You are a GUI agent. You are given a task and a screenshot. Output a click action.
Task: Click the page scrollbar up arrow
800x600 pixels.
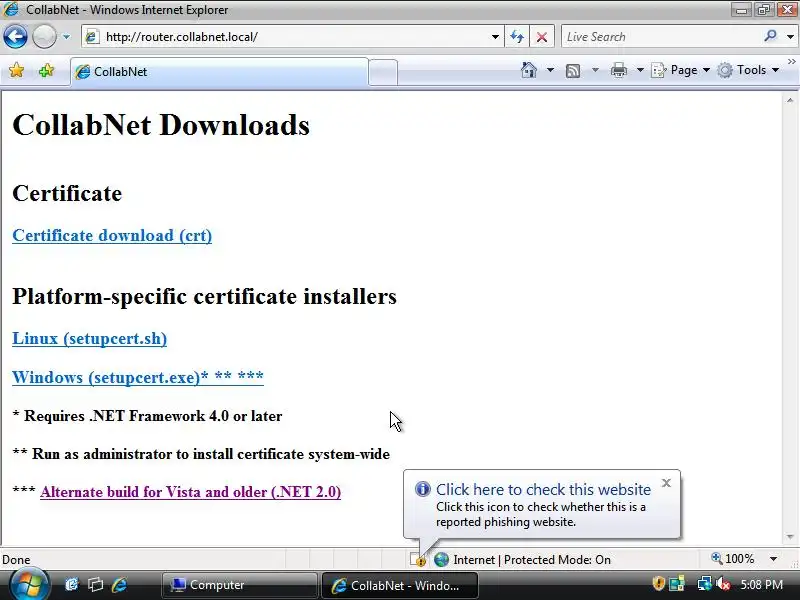[x=790, y=100]
